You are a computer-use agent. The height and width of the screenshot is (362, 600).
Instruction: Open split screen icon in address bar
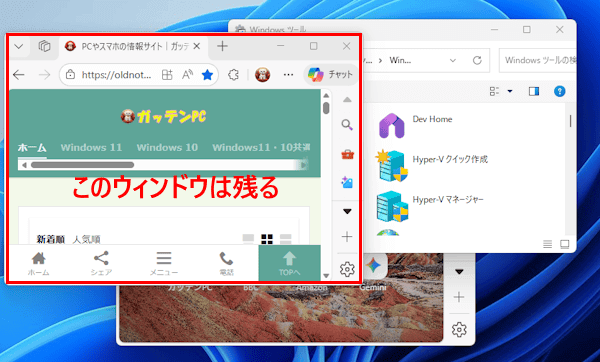click(x=167, y=75)
